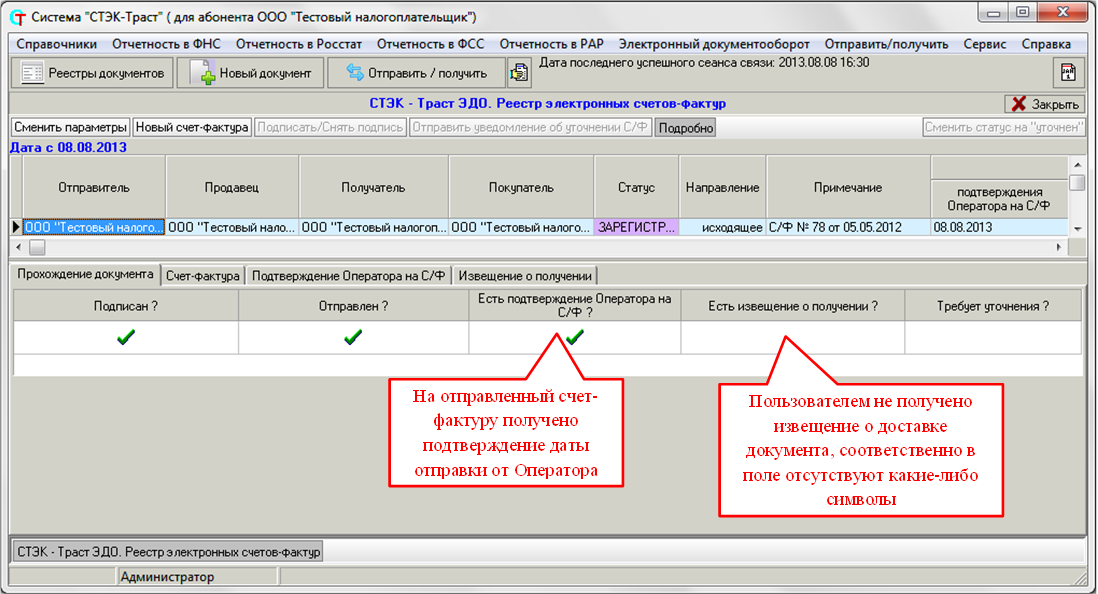Click the horizontal scrollbar thumb
The height and width of the screenshot is (594, 1098).
click(x=37, y=247)
